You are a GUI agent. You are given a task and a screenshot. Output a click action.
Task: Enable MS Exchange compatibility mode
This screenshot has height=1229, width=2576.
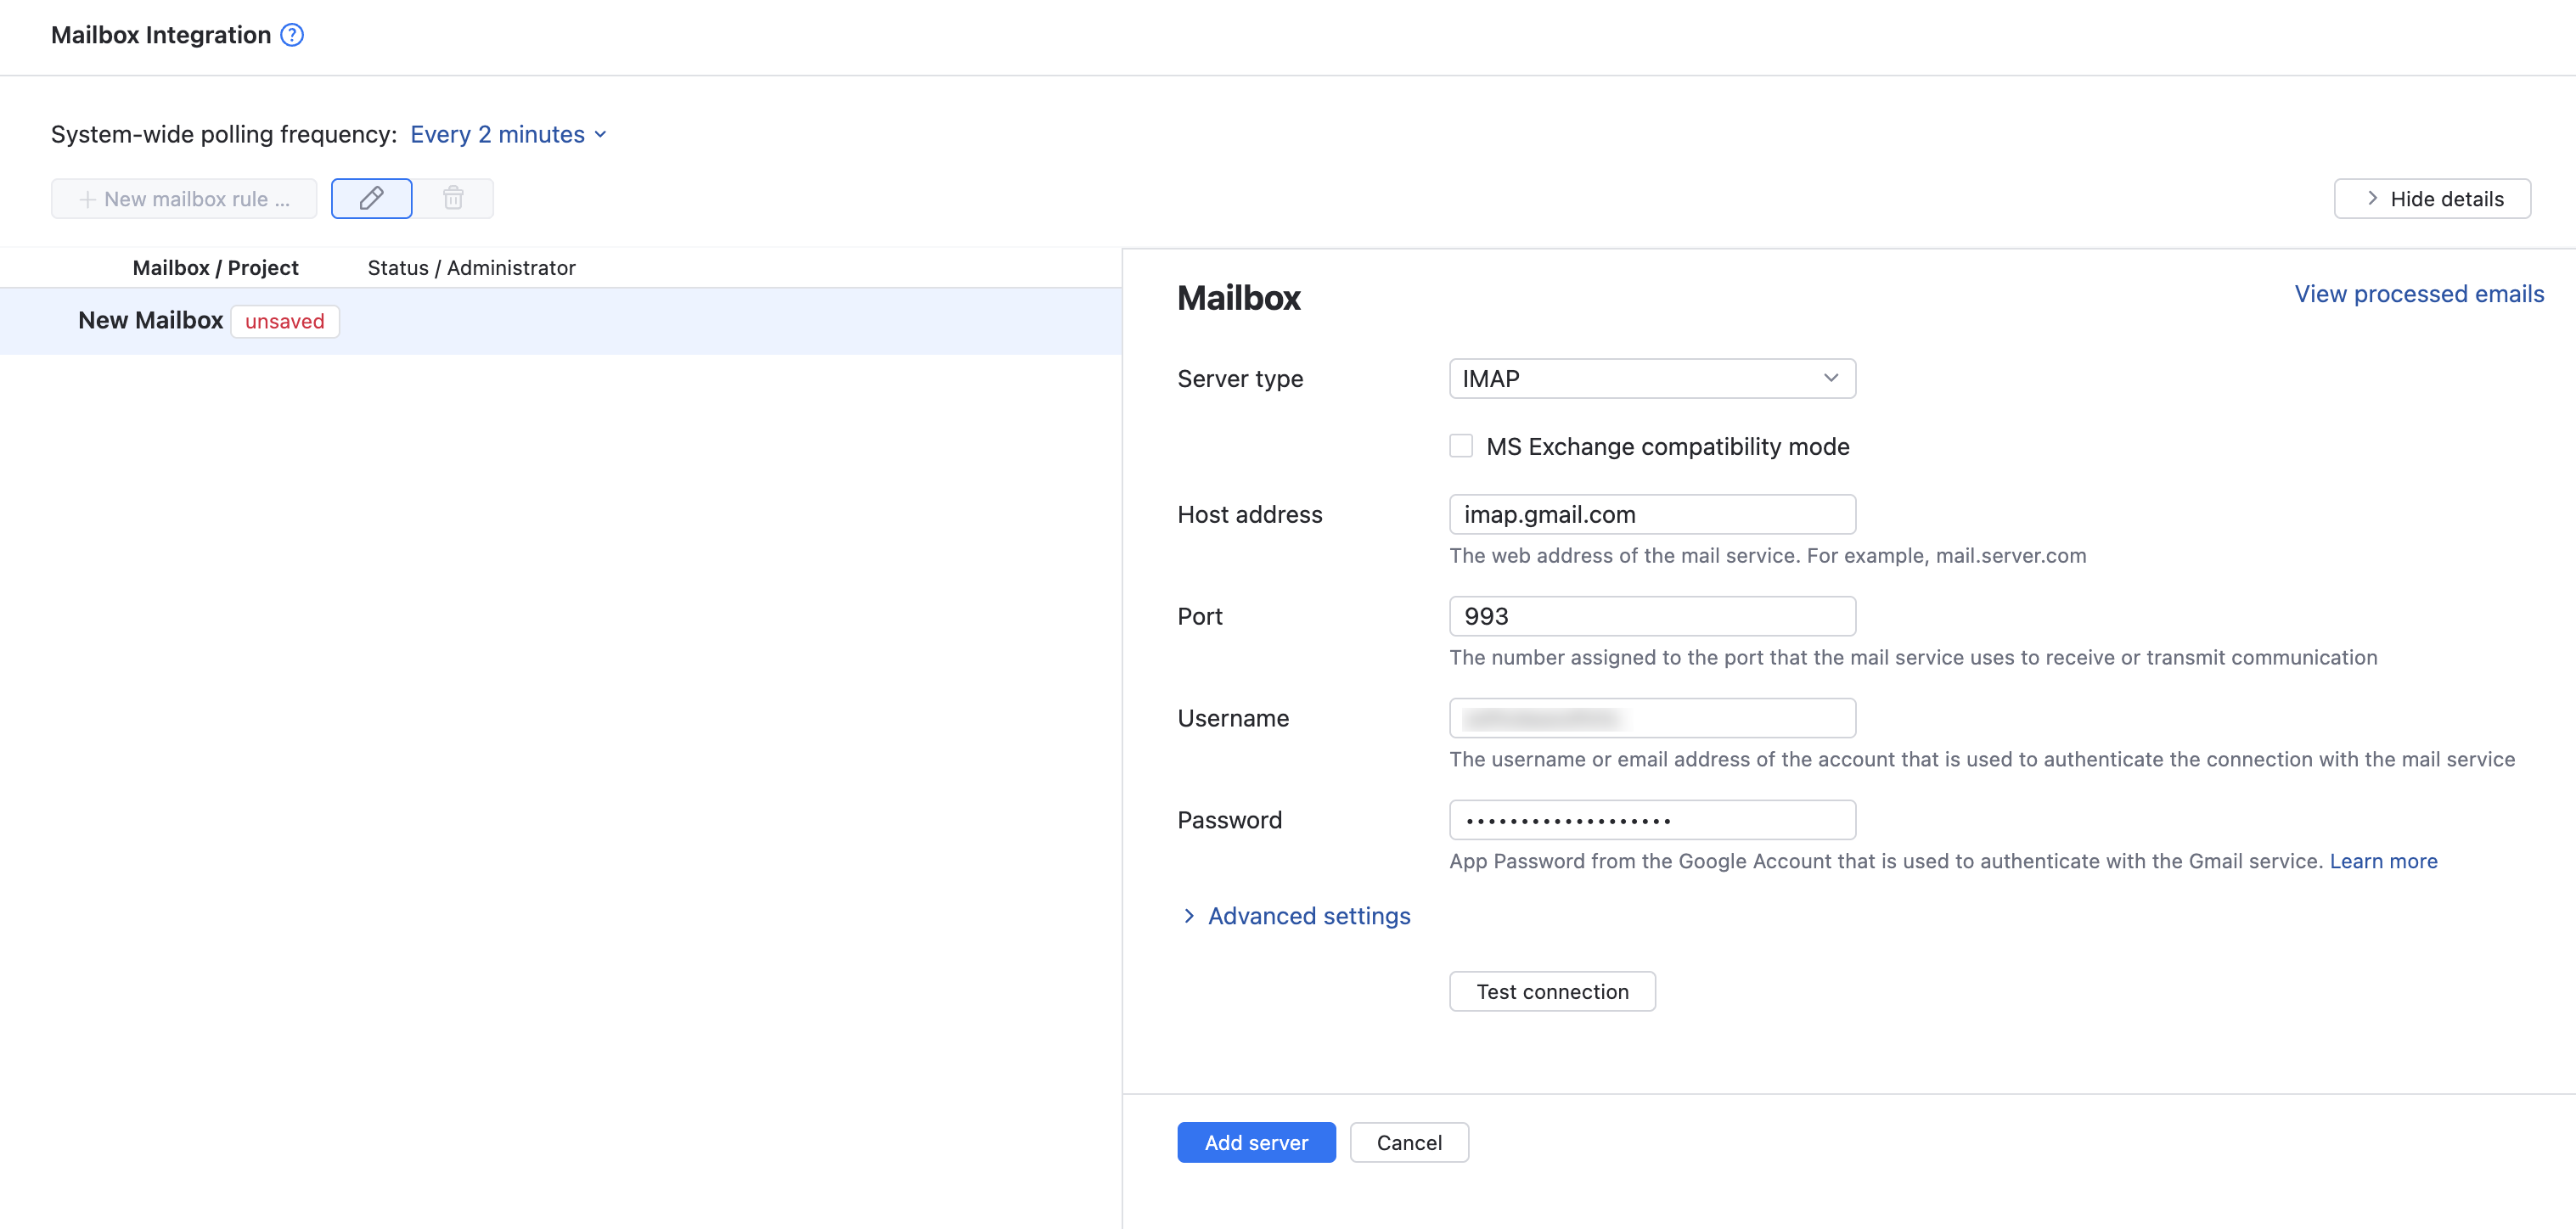[x=1461, y=446]
